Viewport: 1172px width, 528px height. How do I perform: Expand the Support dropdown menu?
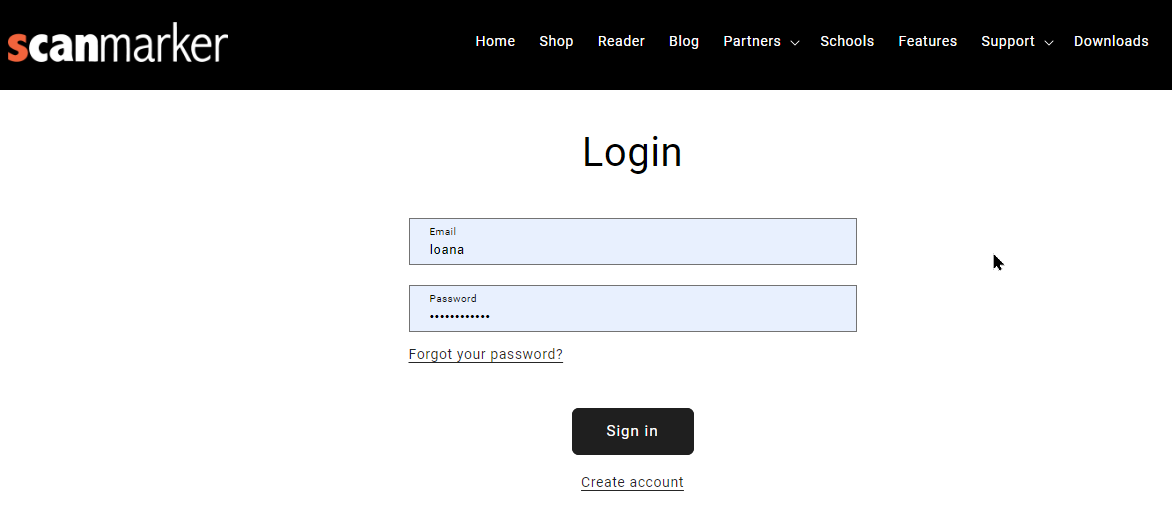[1017, 41]
